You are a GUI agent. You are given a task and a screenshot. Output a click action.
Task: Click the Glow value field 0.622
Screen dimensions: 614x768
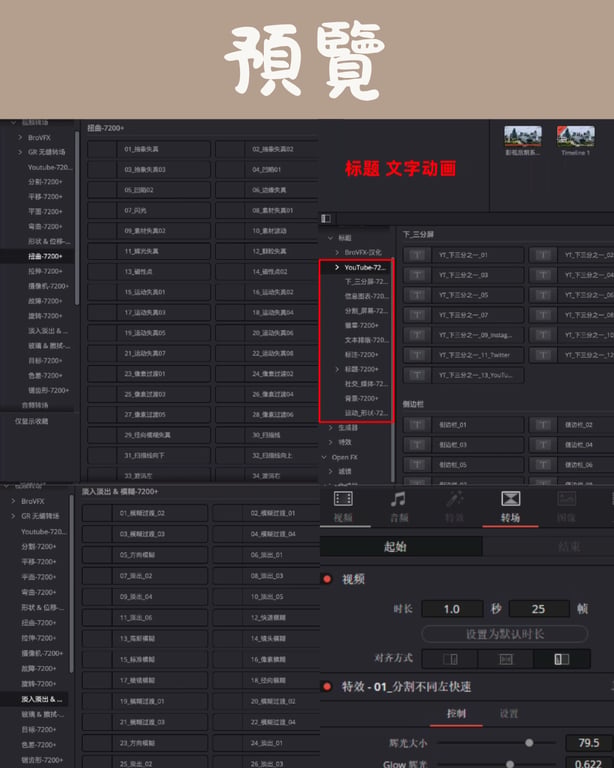tap(589, 764)
